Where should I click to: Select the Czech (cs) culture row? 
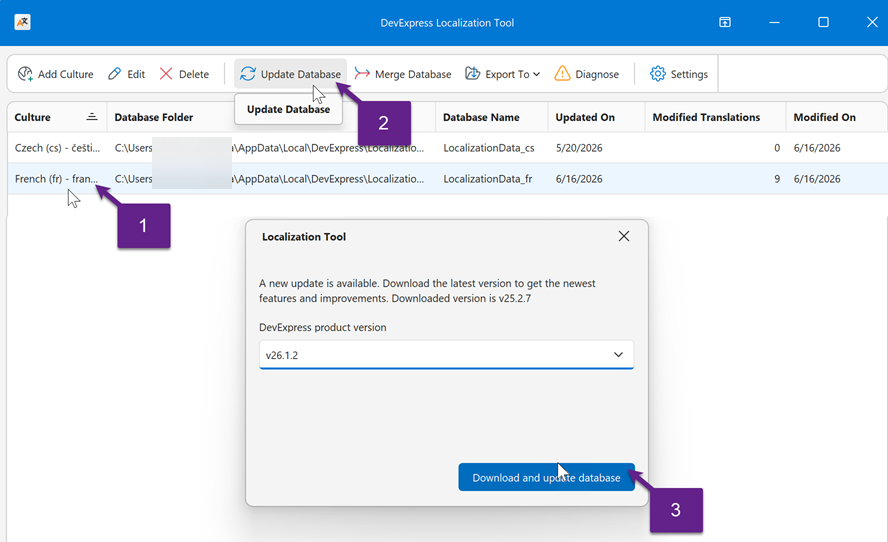447,148
